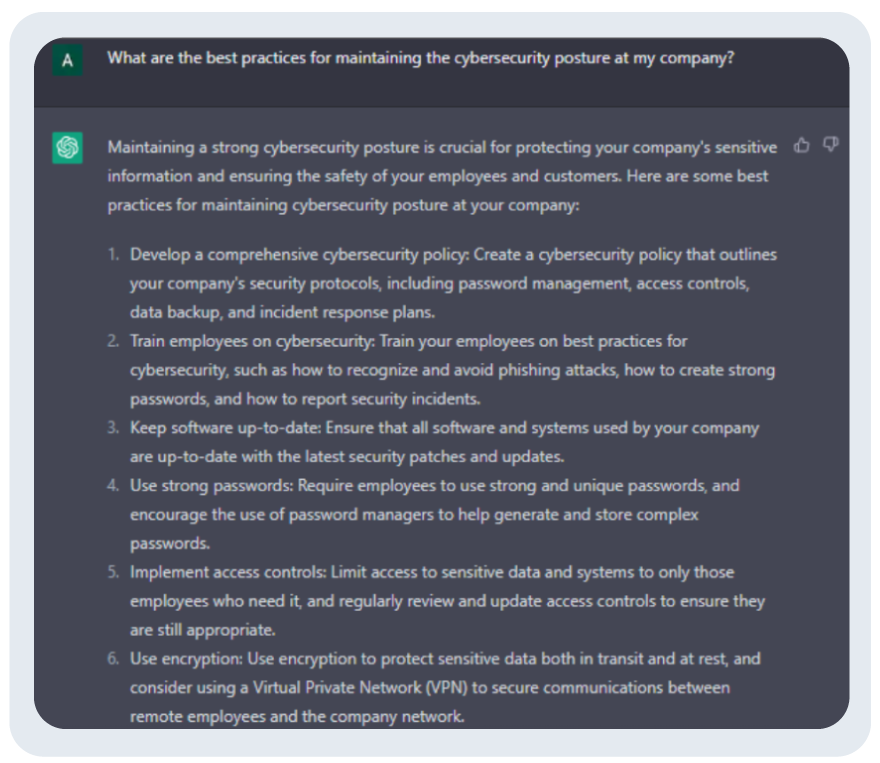Click the phrase 'are still appropriate' in item 5
Image resolution: width=880 pixels, height=763 pixels.
coord(202,630)
